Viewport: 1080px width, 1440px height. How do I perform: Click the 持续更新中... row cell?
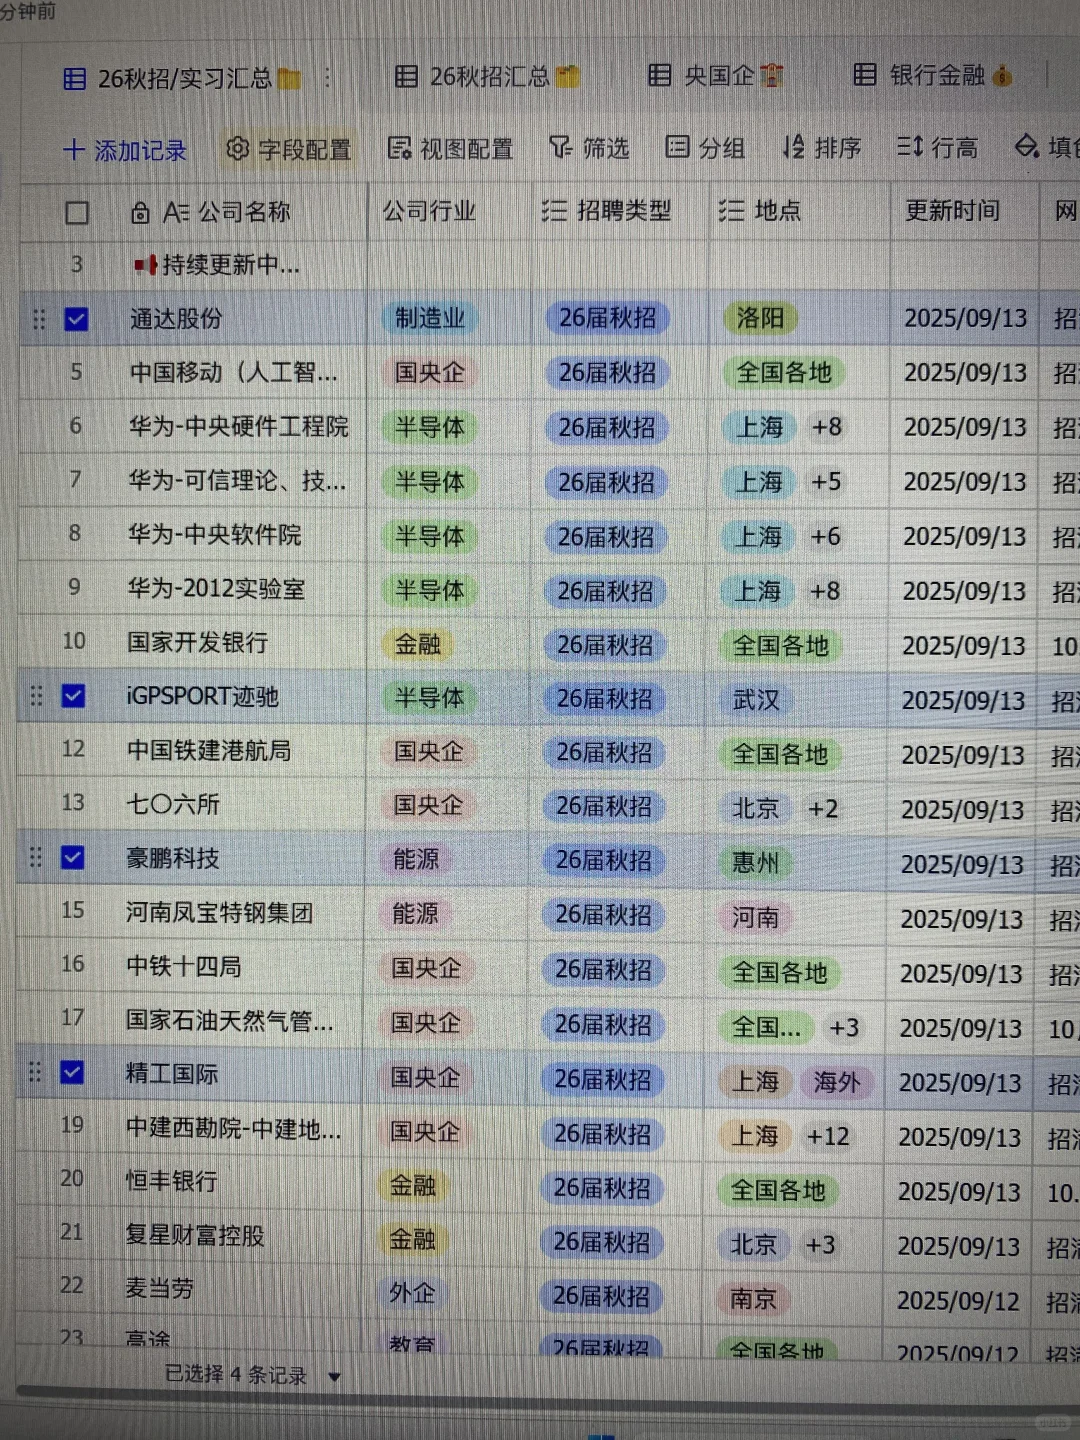217,265
